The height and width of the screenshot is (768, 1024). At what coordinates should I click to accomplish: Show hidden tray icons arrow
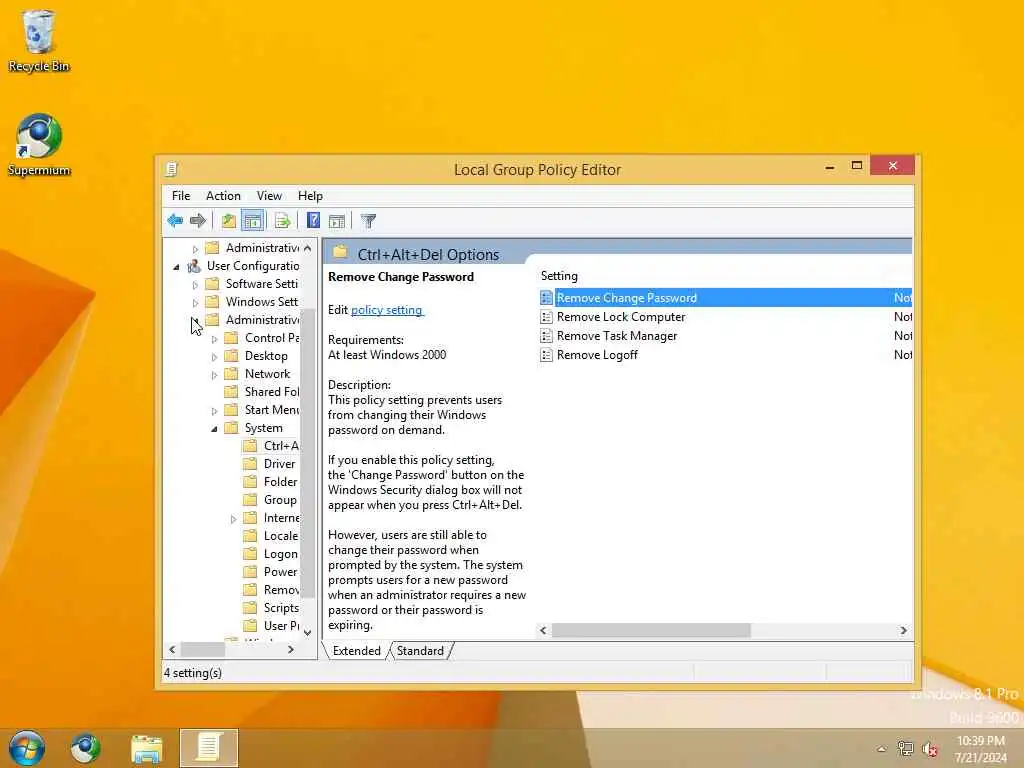point(882,749)
